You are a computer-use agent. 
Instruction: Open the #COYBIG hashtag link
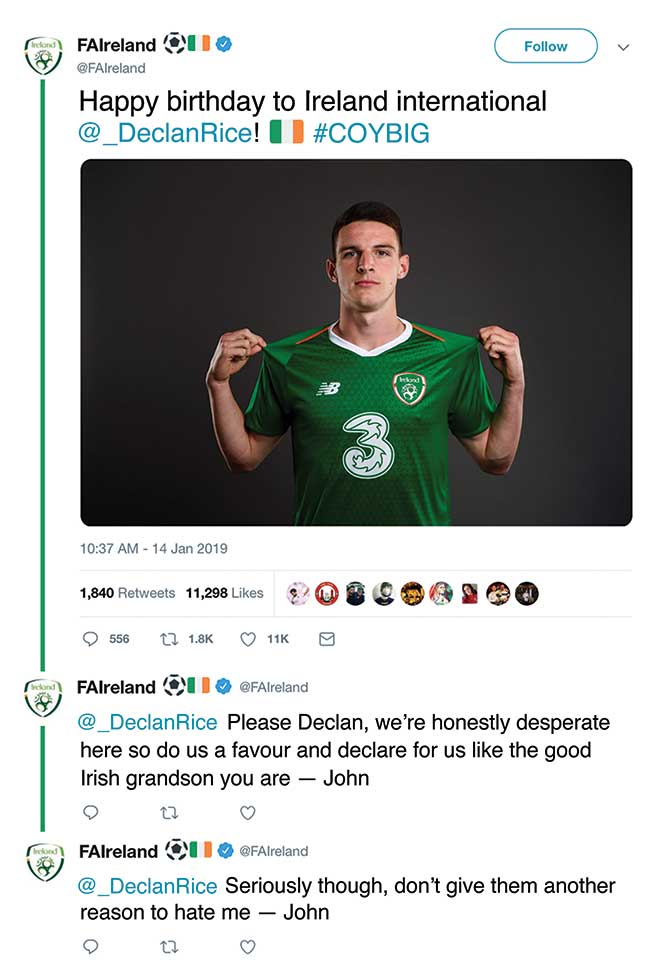point(371,133)
